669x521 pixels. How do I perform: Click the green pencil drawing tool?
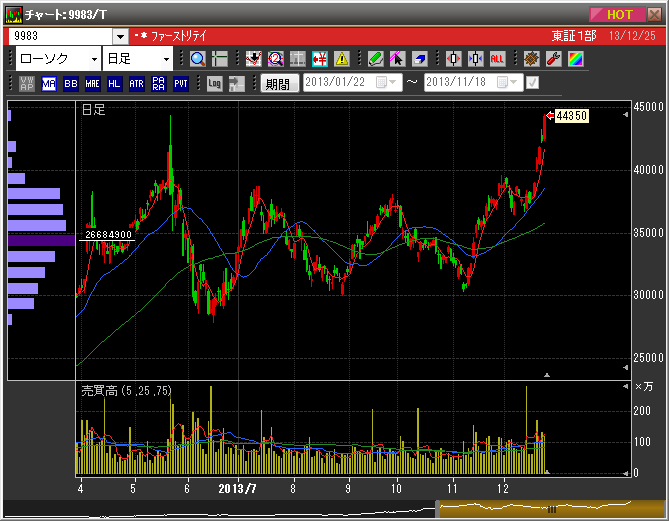(375, 59)
